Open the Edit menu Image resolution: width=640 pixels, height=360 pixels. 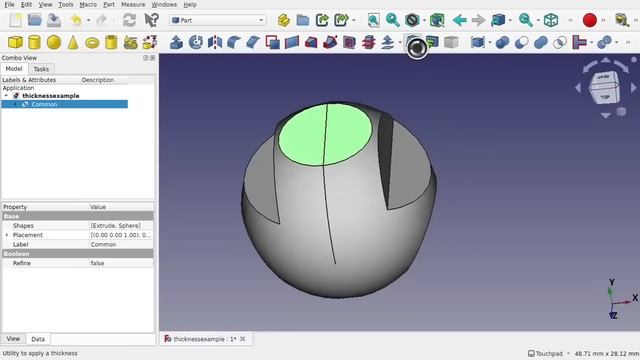(26, 4)
